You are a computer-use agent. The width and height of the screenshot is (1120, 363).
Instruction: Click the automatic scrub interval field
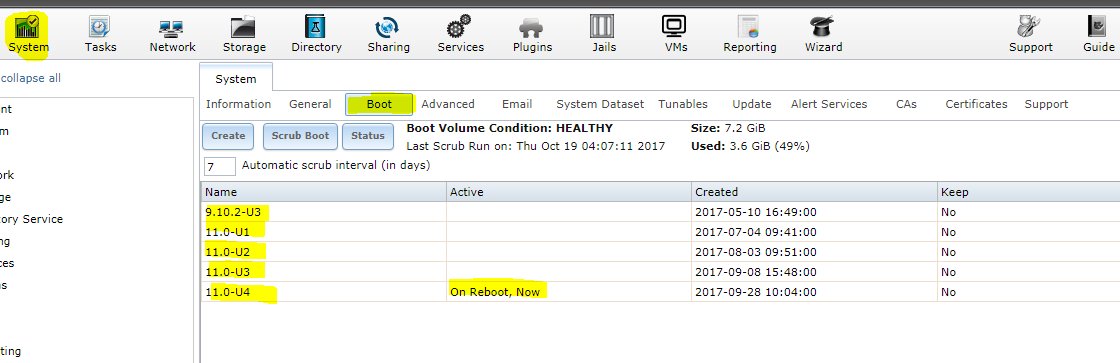click(219, 166)
